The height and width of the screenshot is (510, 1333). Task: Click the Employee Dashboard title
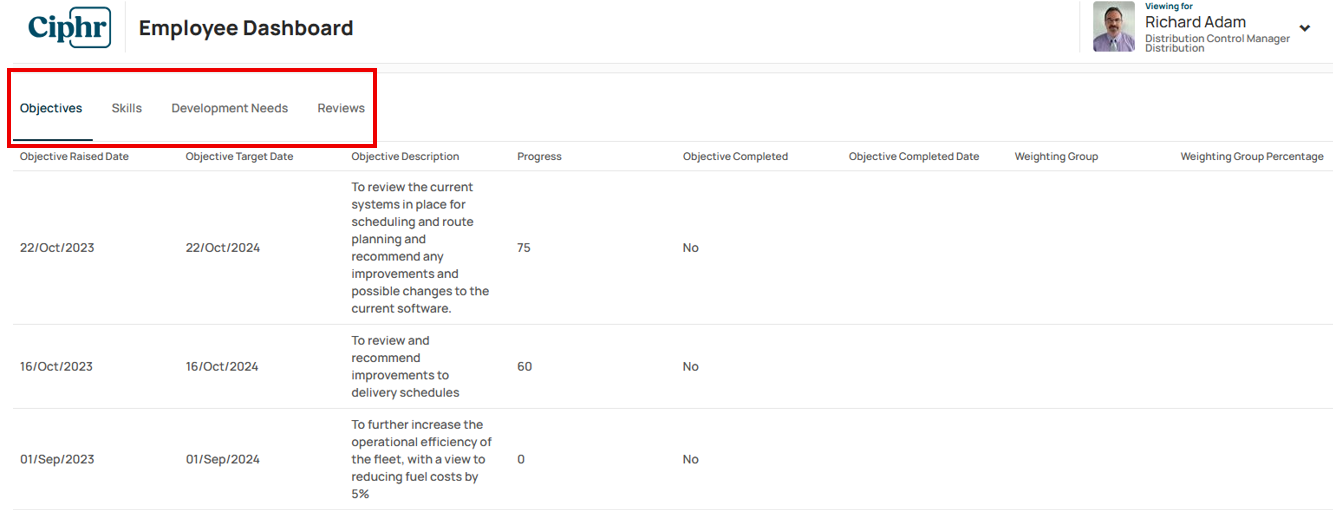[246, 28]
